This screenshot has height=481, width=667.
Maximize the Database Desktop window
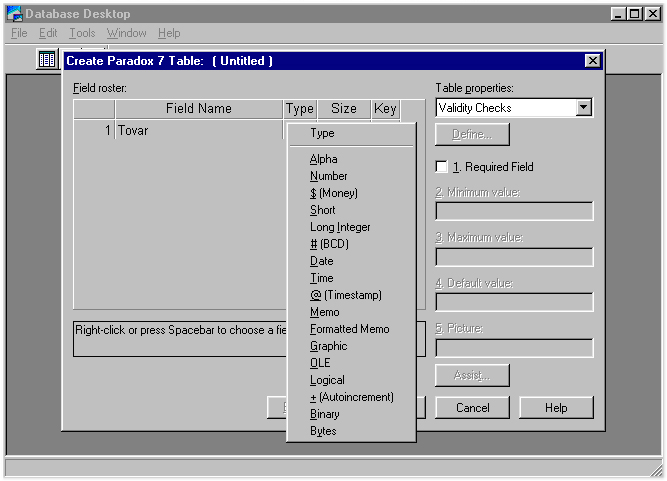[635, 14]
